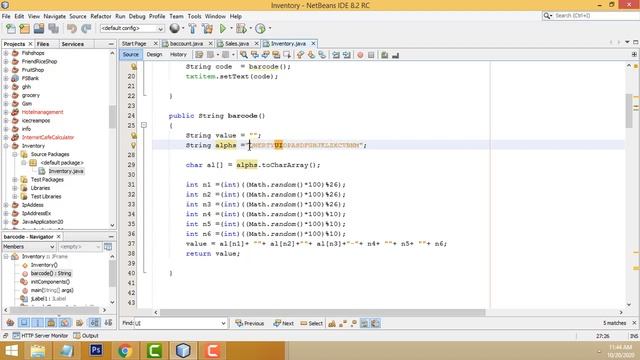The height and width of the screenshot is (360, 640).
Task: Toggle Show Inherited Members filter in Navigator
Action: pos(10,323)
